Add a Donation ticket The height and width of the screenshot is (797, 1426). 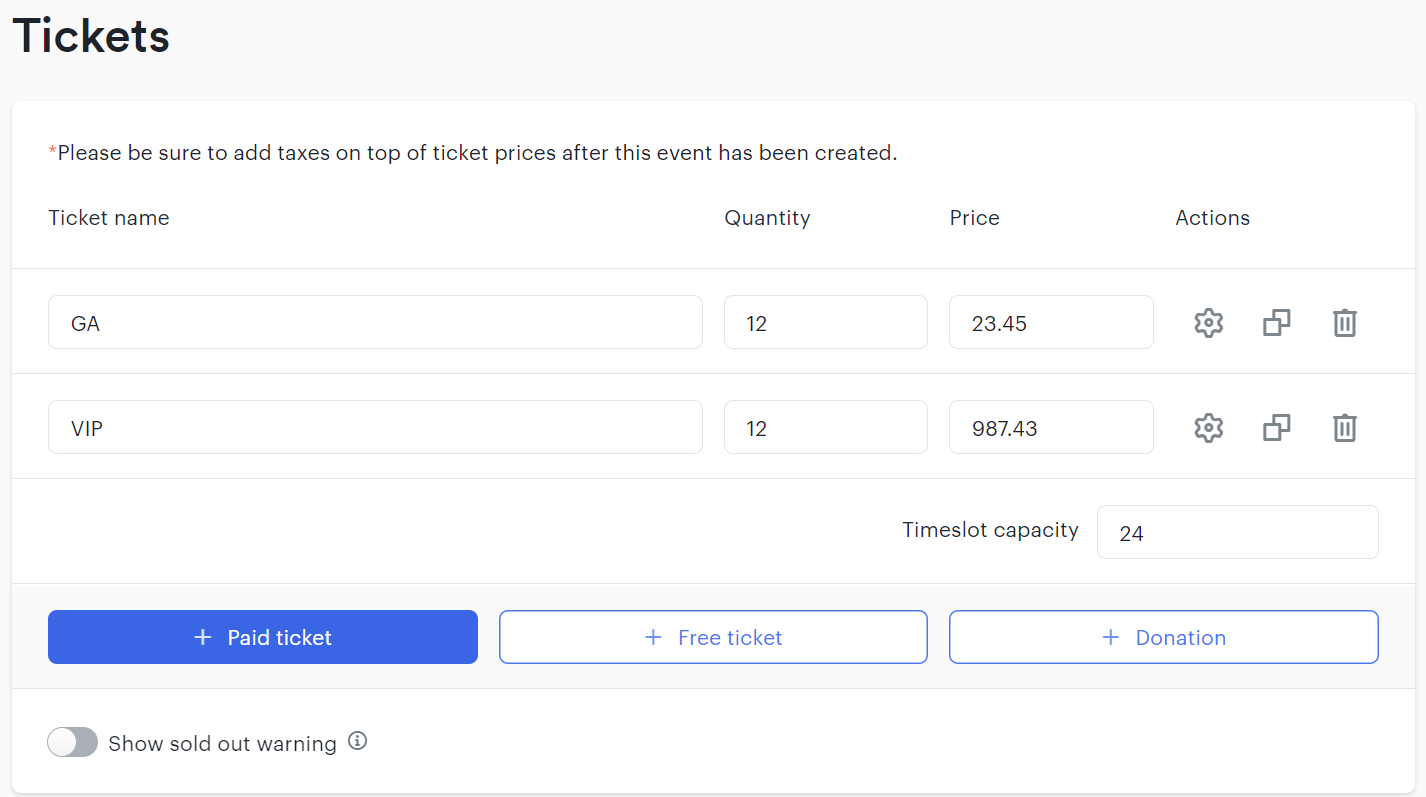1164,637
